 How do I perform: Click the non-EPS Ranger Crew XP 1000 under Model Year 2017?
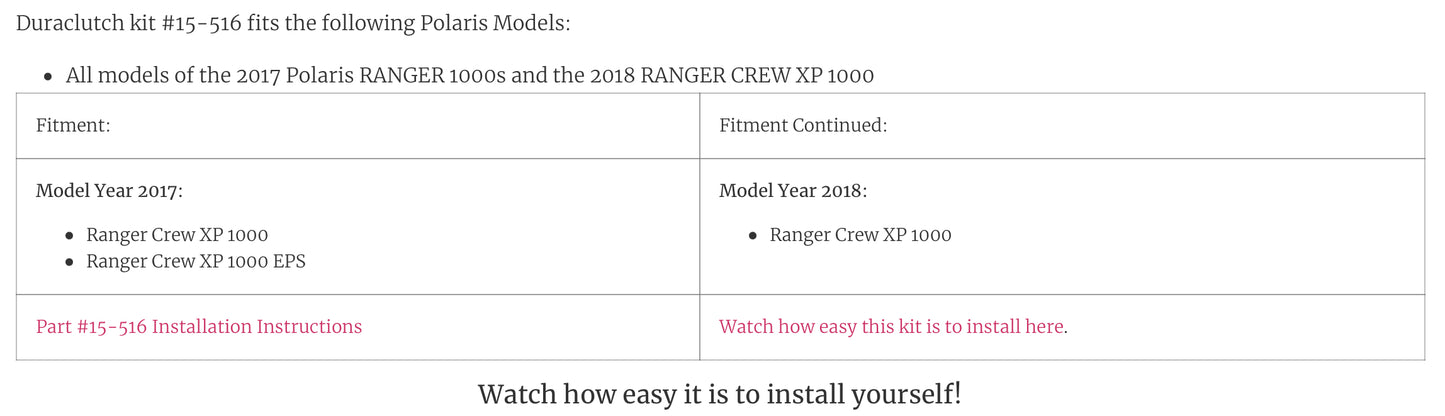coord(177,236)
